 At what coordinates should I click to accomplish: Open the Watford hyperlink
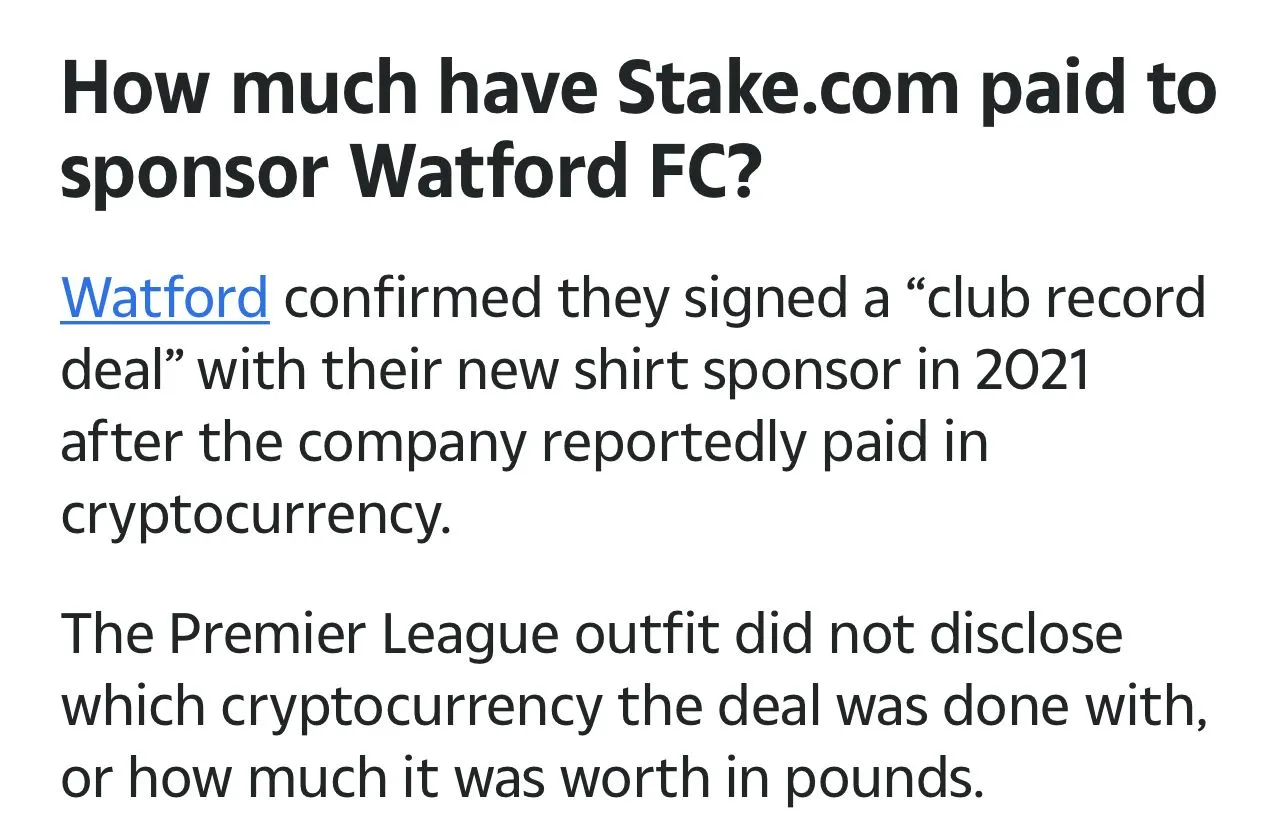[164, 297]
